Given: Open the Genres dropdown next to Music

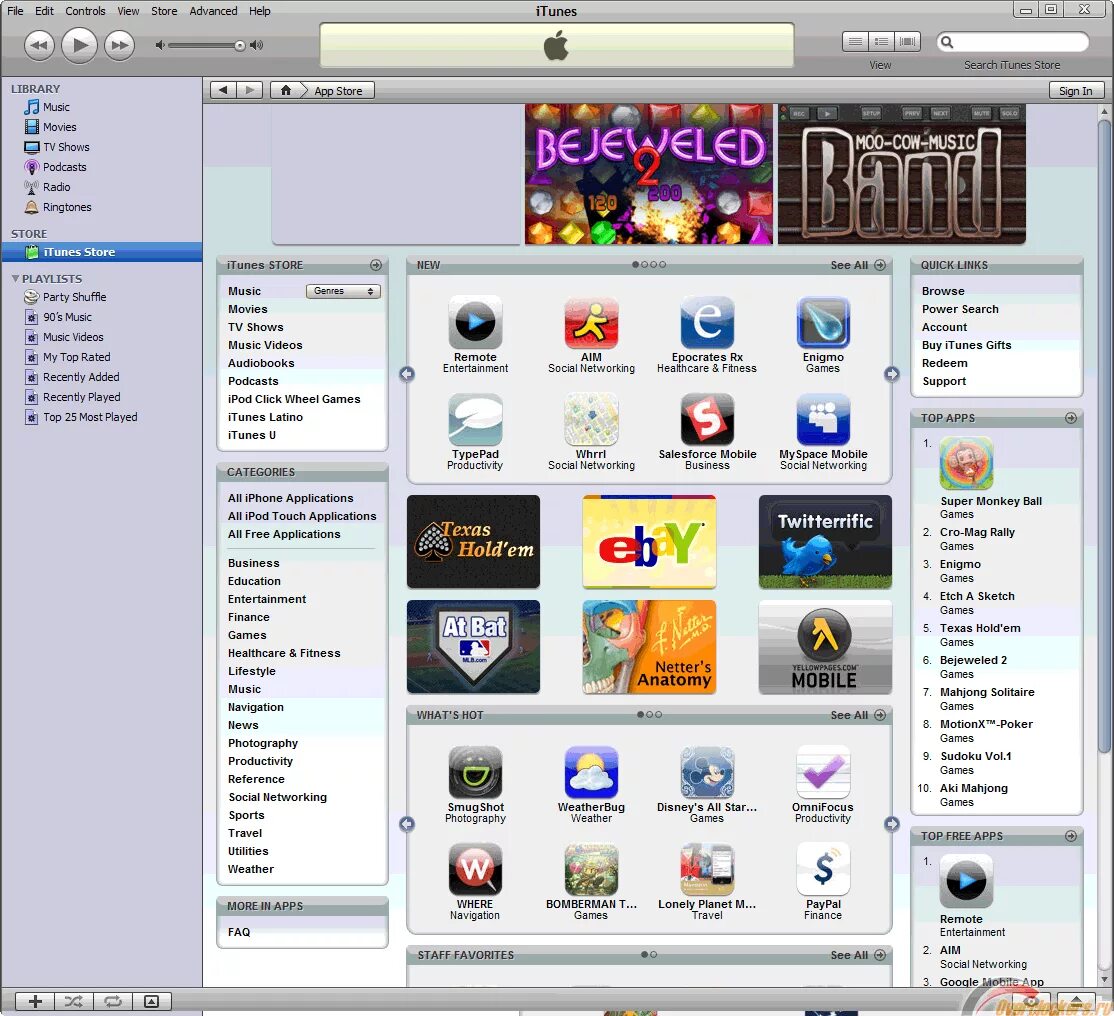Looking at the screenshot, I should click(343, 290).
